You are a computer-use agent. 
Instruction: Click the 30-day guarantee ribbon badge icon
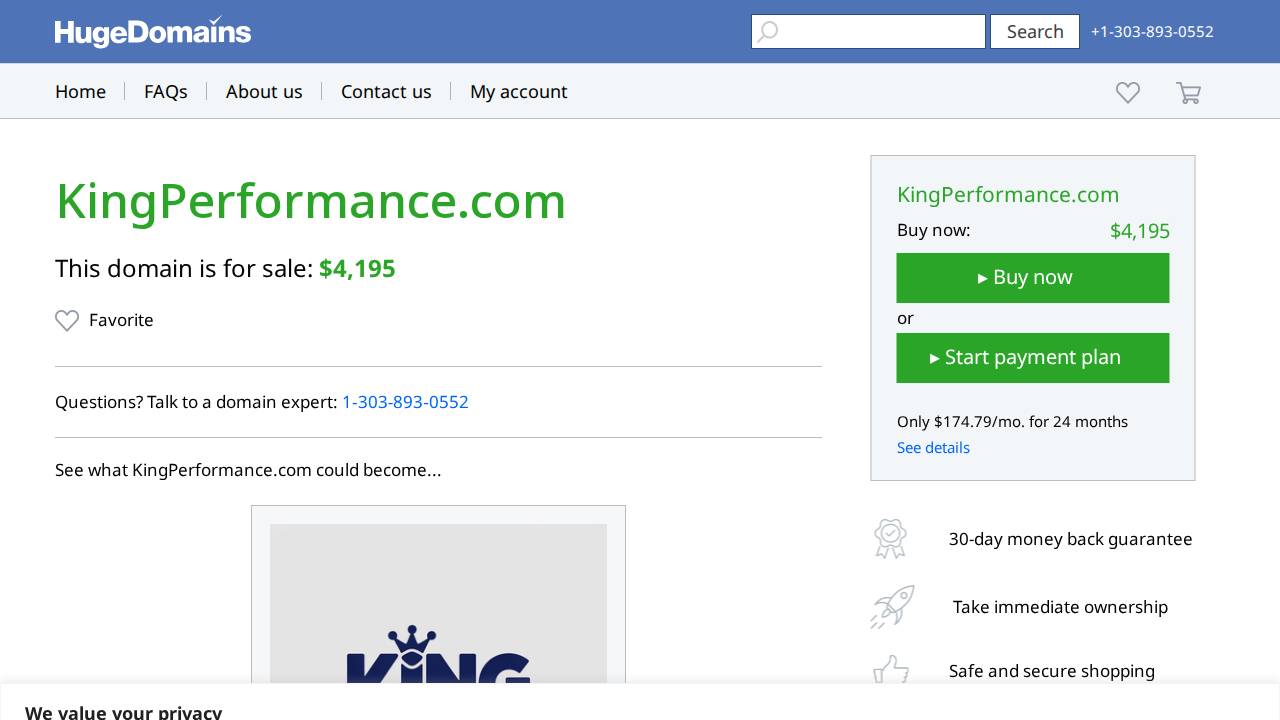click(x=890, y=539)
